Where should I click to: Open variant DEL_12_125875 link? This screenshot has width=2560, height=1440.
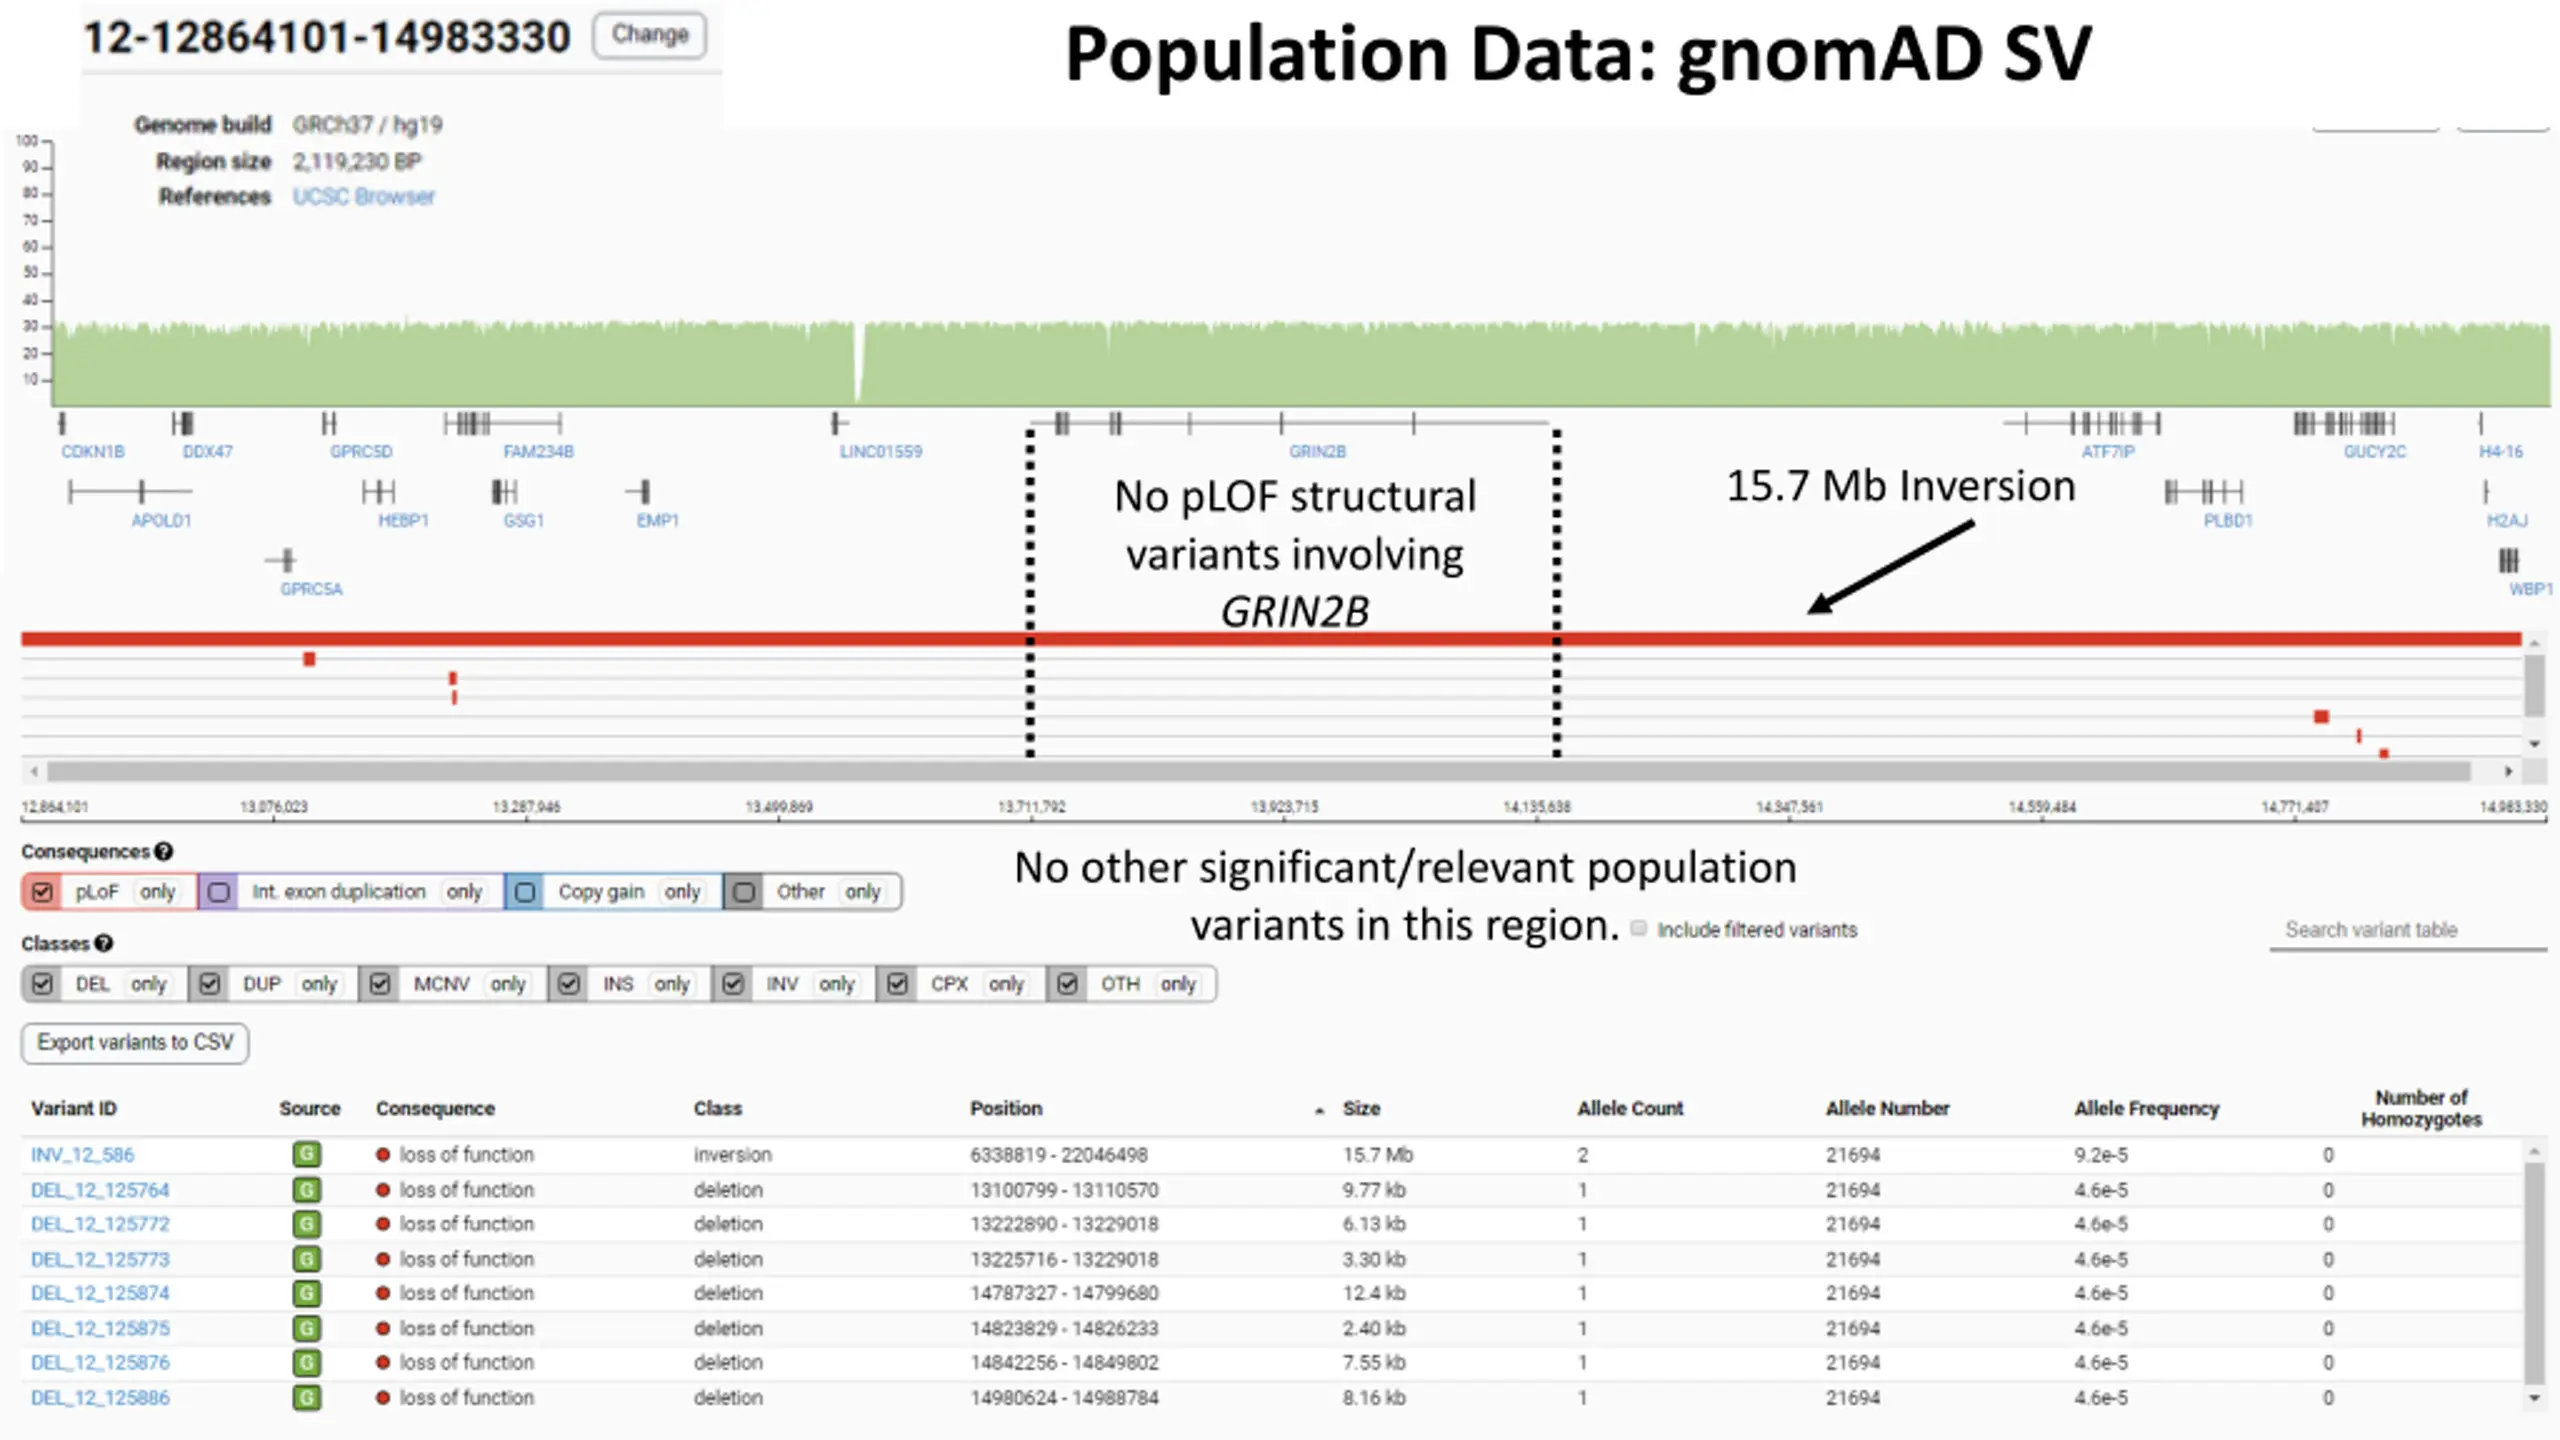[100, 1328]
